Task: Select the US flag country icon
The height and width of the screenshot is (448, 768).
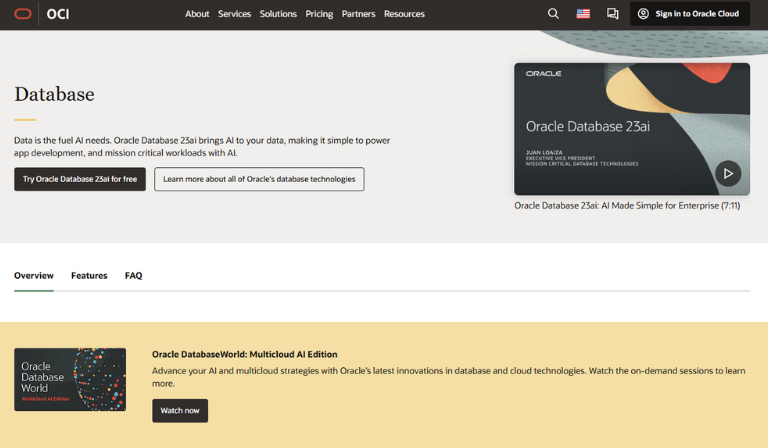Action: (x=583, y=14)
